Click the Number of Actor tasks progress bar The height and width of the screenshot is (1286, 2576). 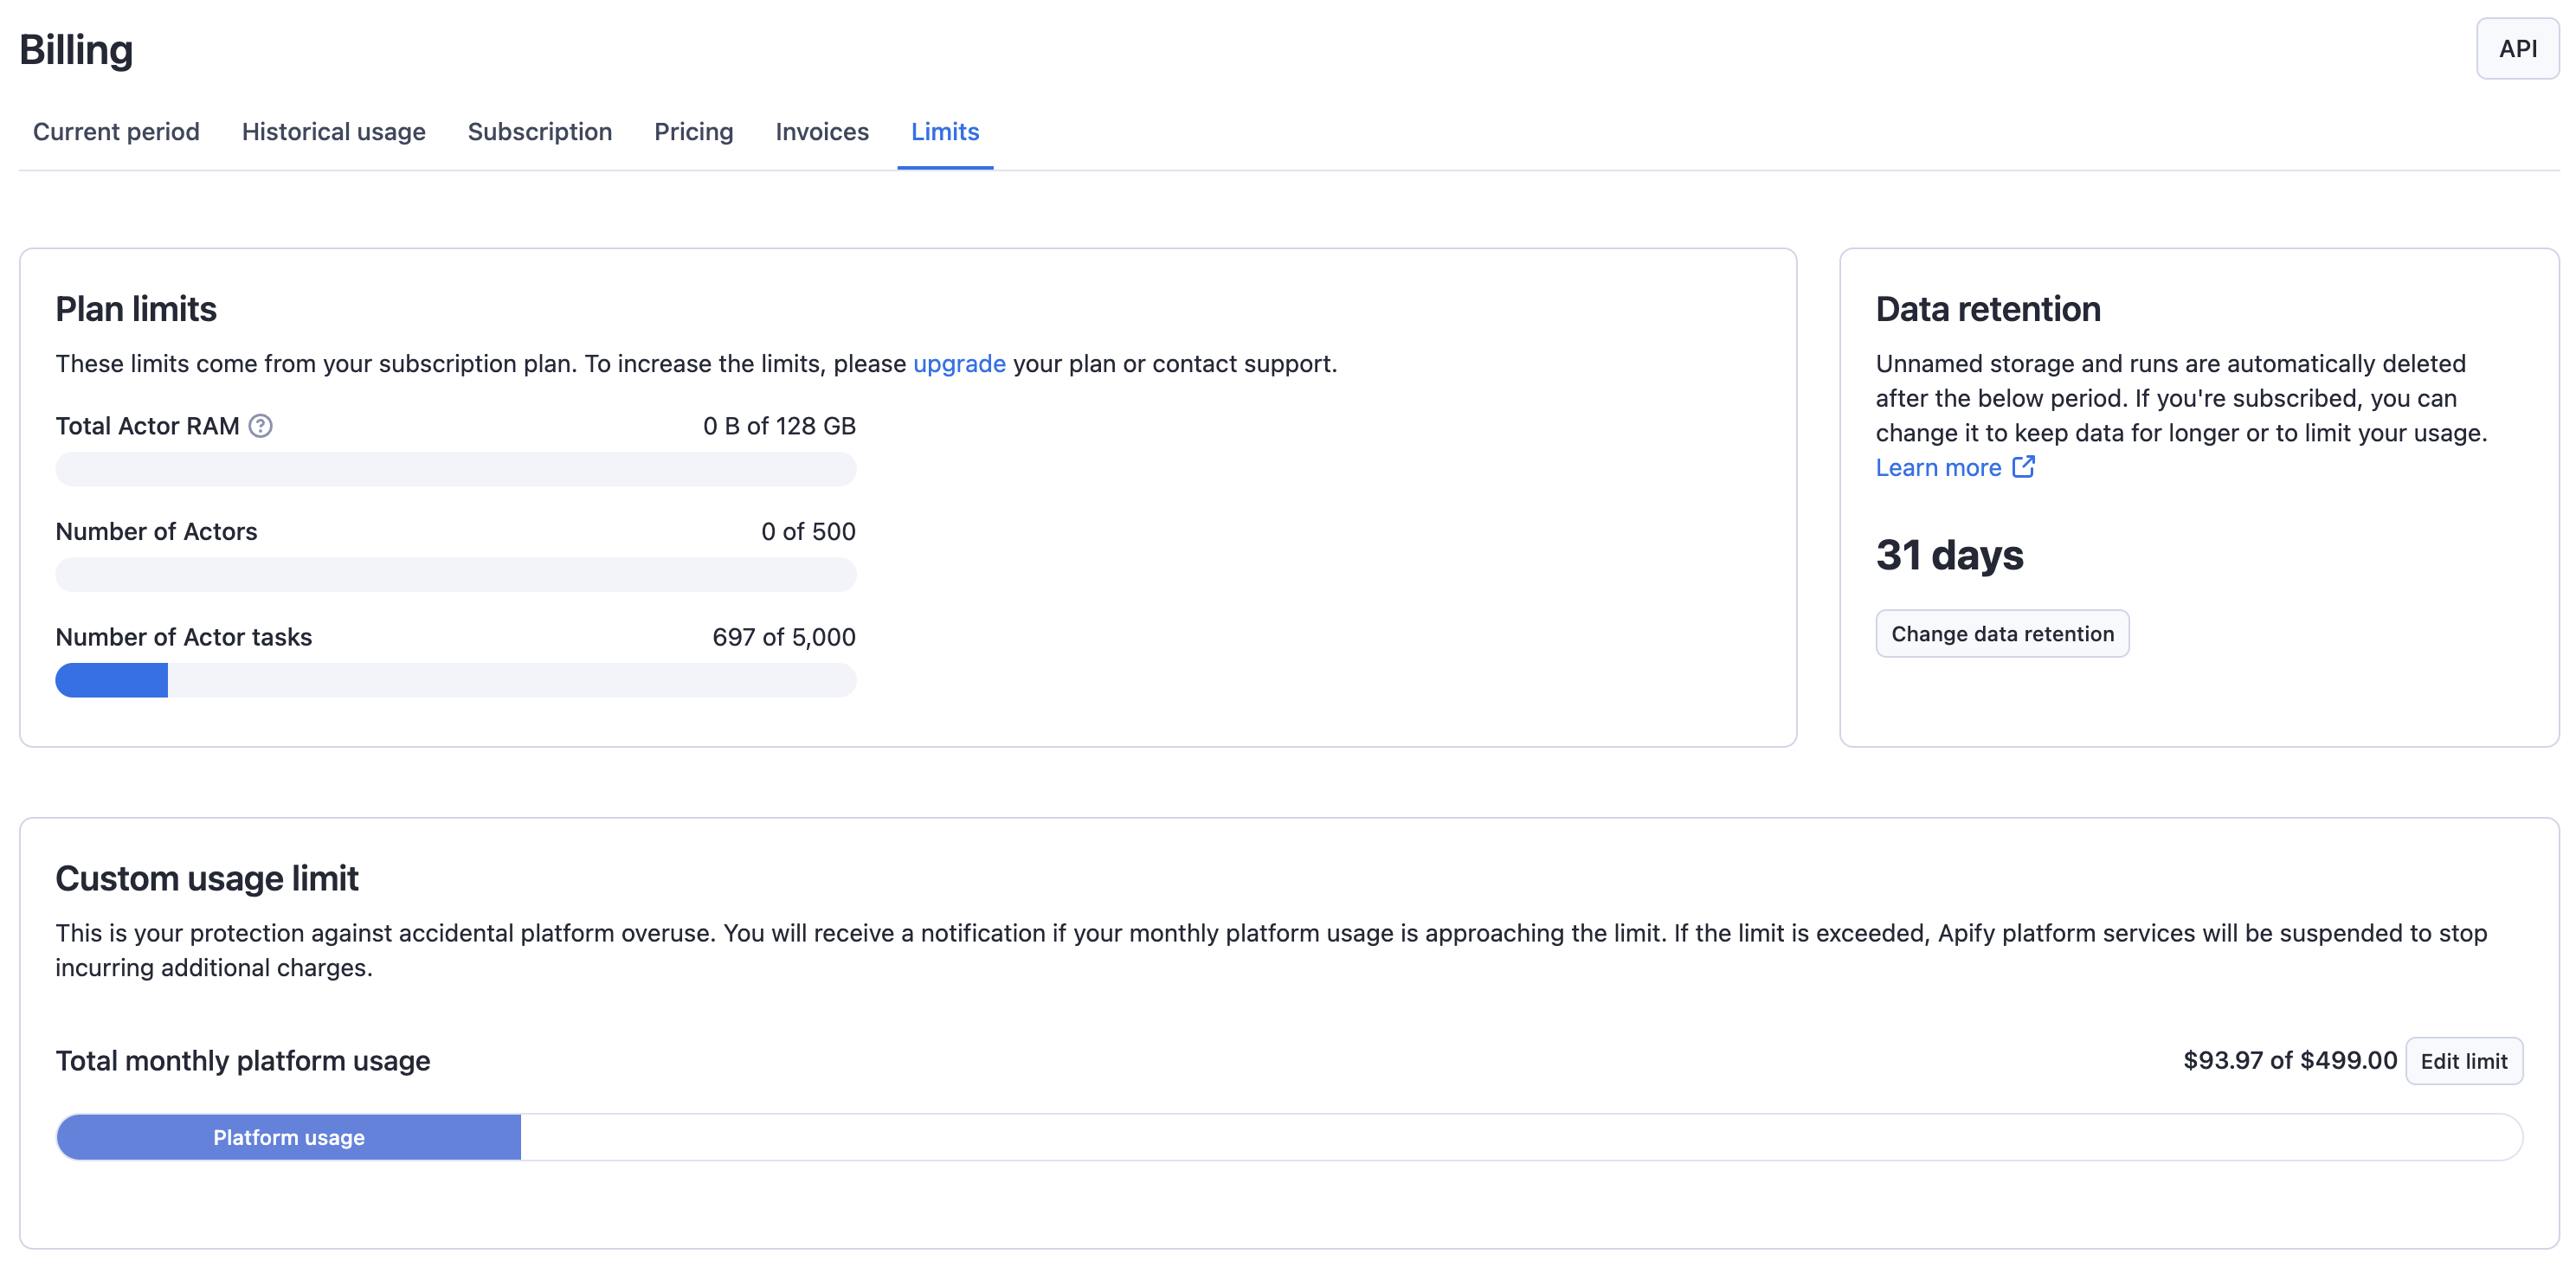(x=456, y=680)
